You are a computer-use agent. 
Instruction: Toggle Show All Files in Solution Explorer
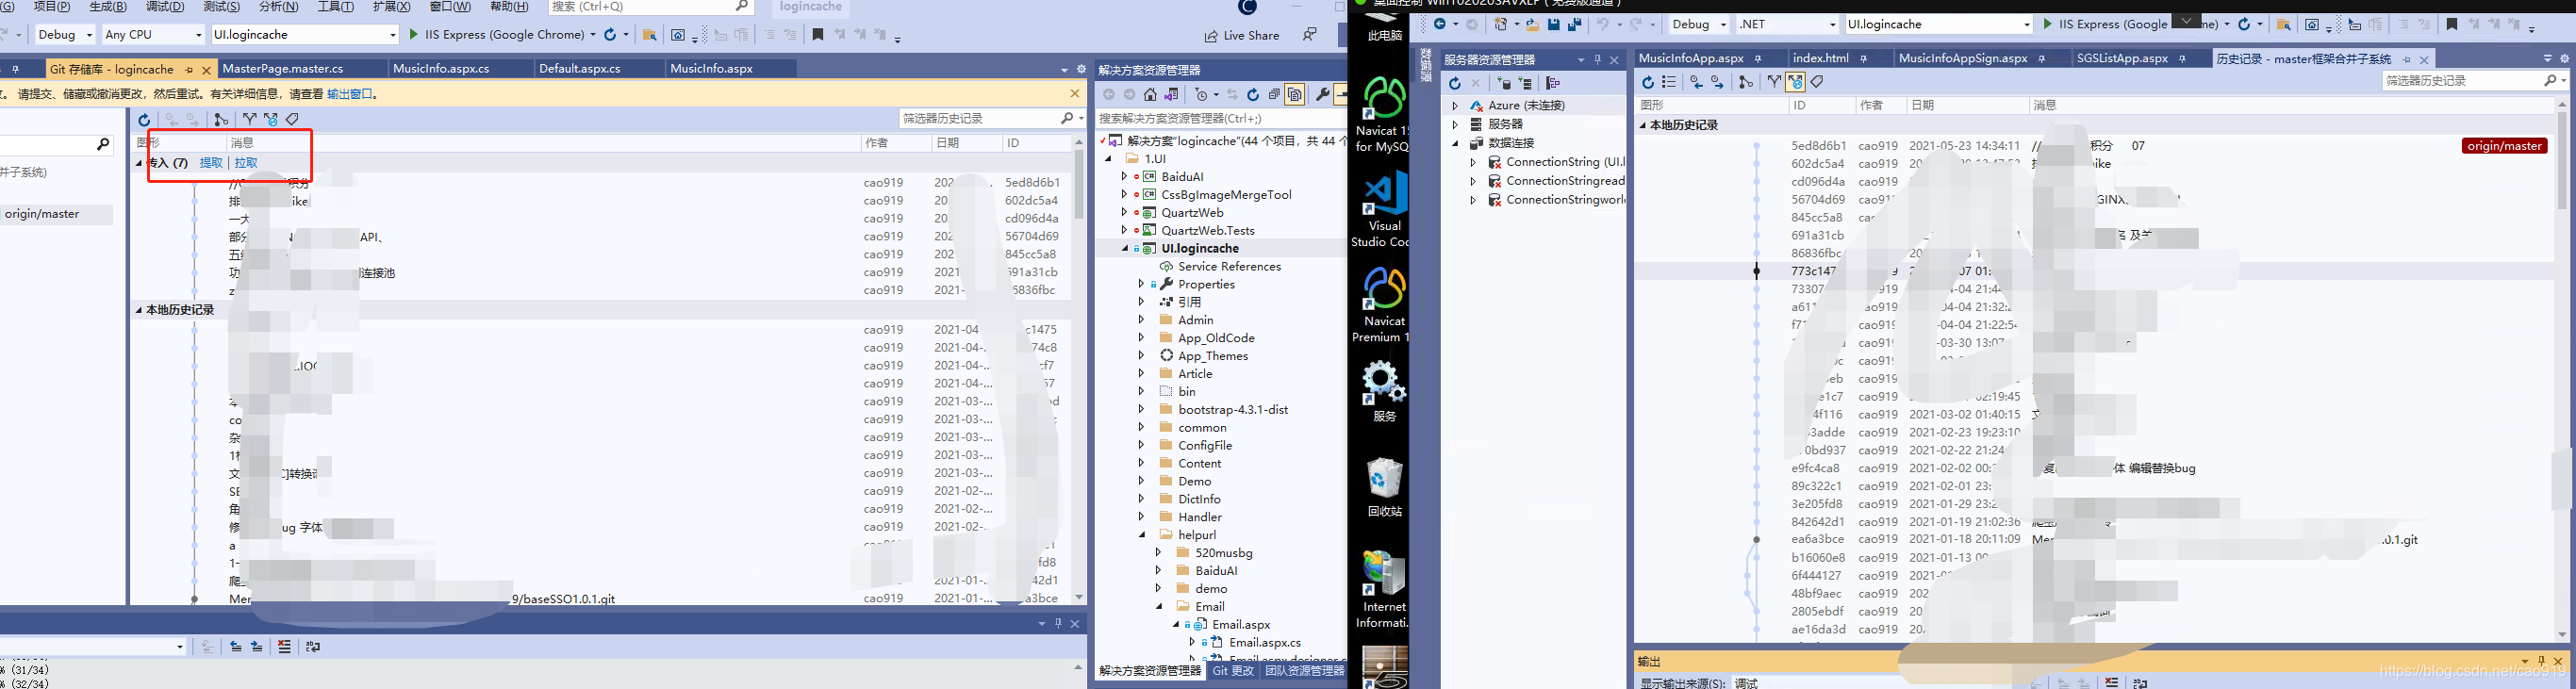point(1295,94)
